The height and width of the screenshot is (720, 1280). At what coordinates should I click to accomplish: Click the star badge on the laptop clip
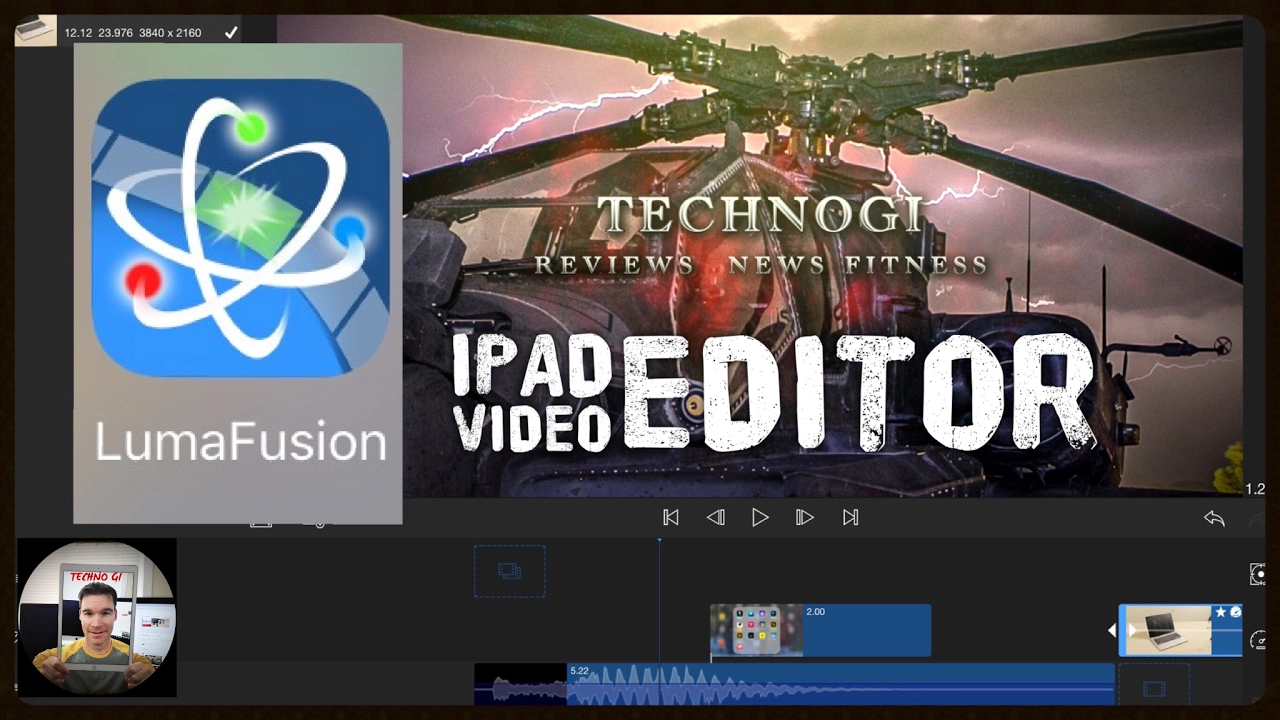pyautogui.click(x=1221, y=612)
